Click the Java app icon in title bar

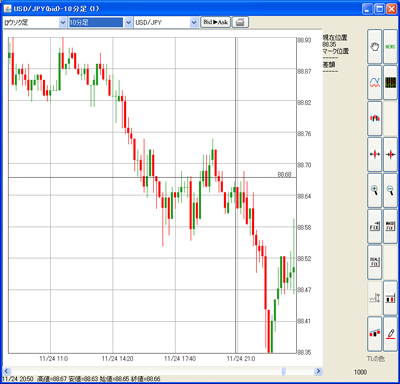click(7, 8)
